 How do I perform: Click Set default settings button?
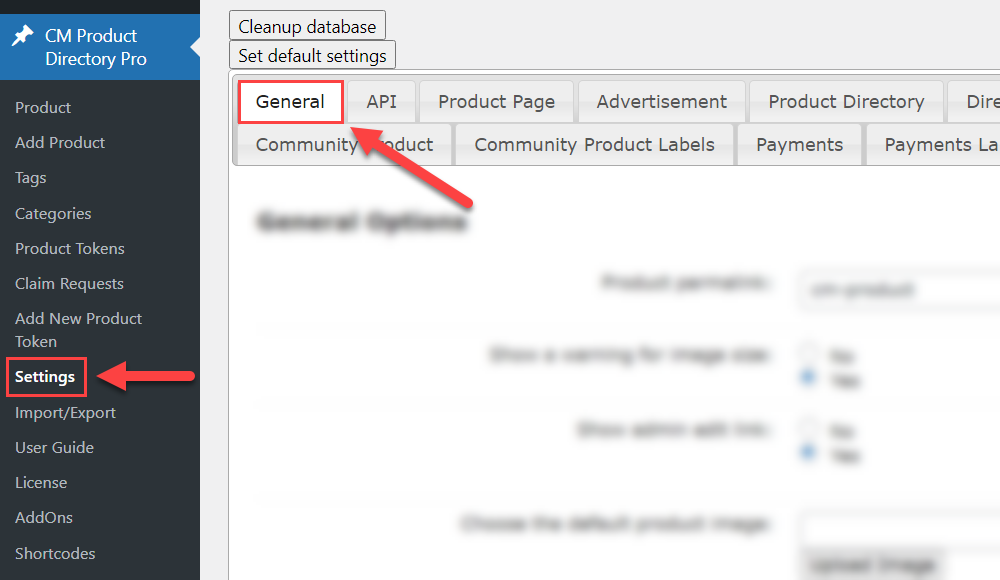312,56
